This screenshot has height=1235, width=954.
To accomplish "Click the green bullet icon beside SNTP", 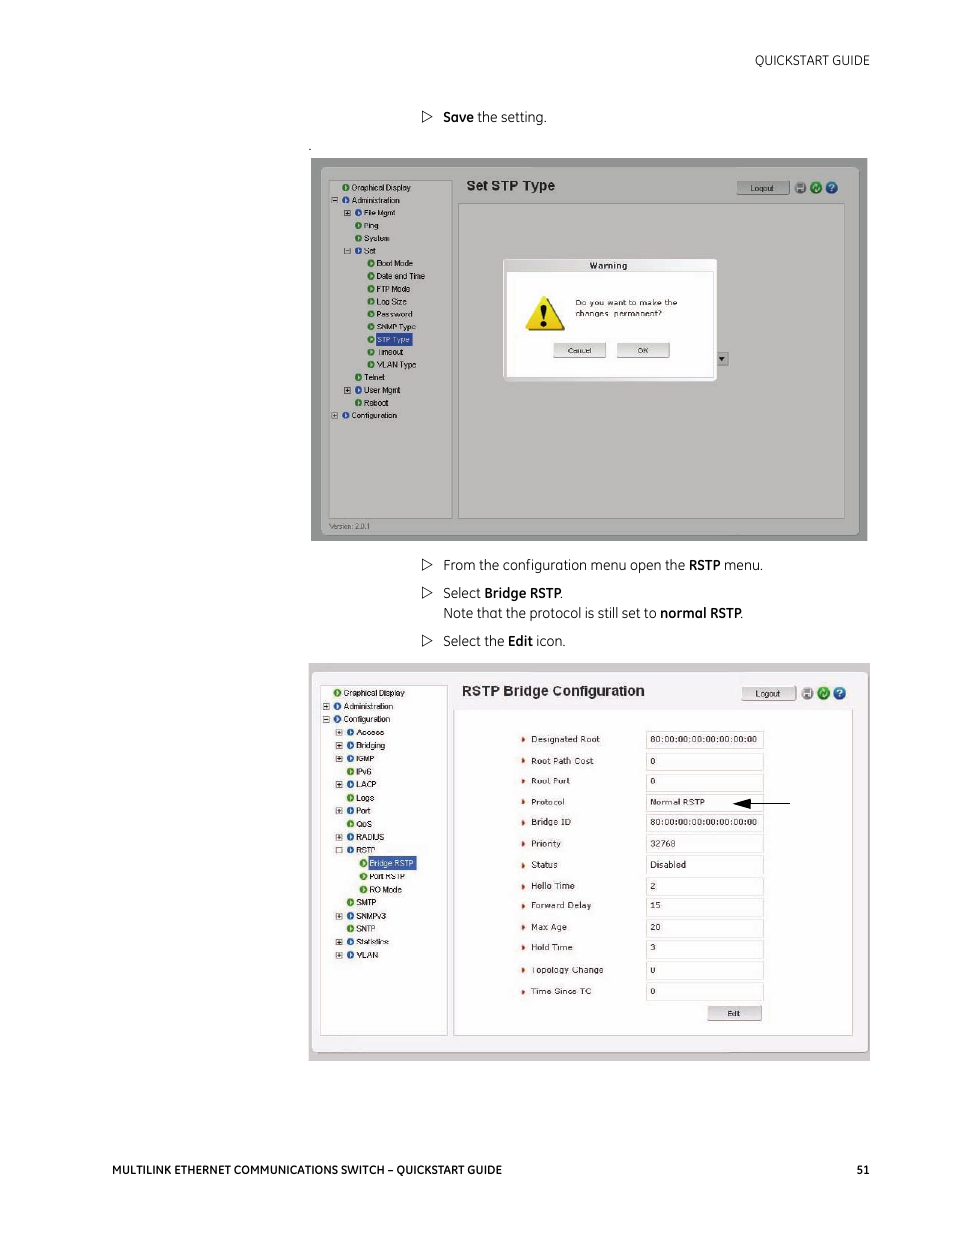I will (350, 929).
